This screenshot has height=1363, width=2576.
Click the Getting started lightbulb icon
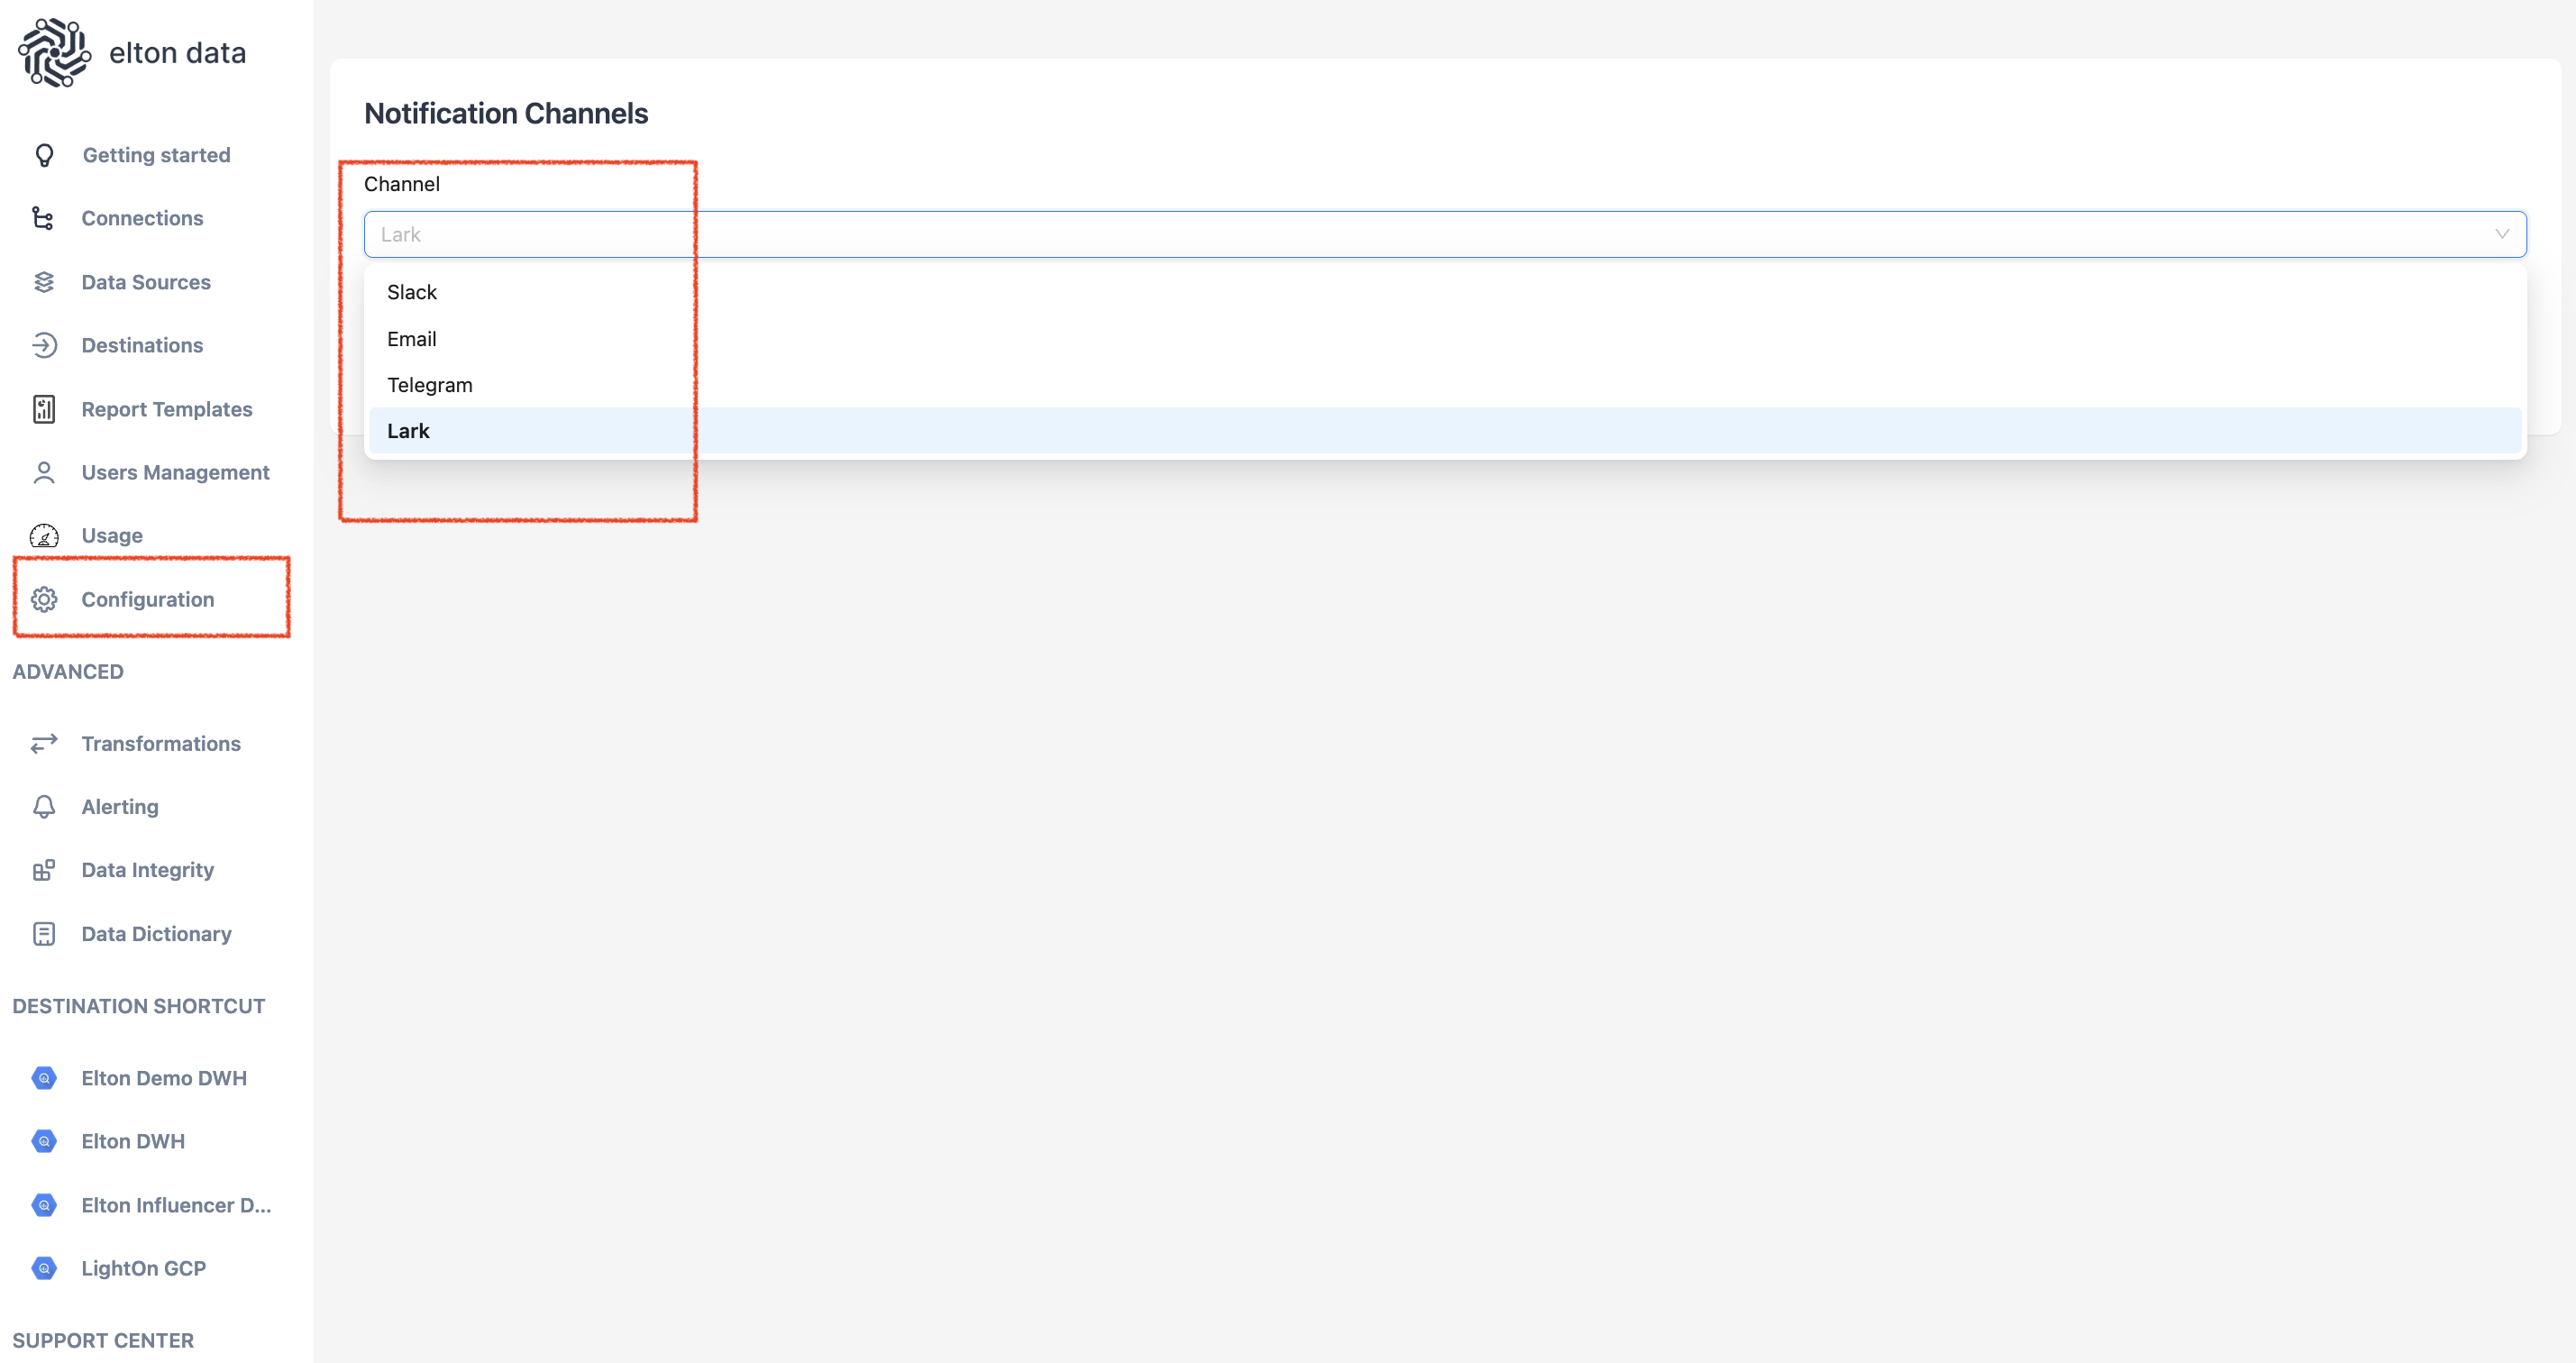click(44, 155)
